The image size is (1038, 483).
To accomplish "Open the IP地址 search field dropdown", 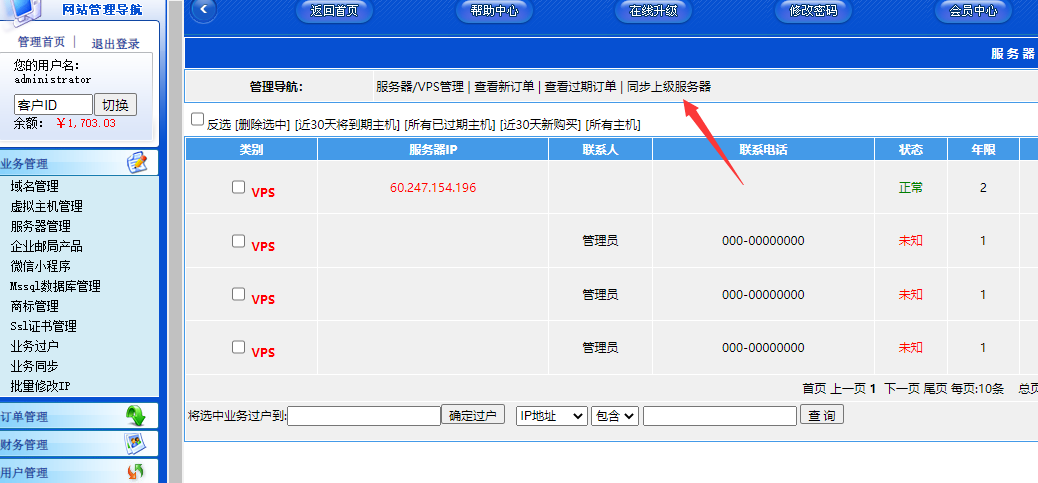I will [x=551, y=415].
